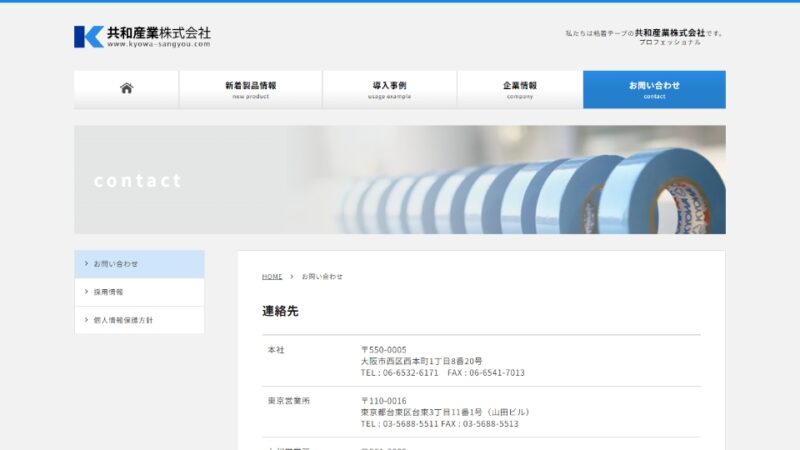Screen dimensions: 800x450
Task: Click the HOME breadcrumb link
Action: [x=272, y=277]
